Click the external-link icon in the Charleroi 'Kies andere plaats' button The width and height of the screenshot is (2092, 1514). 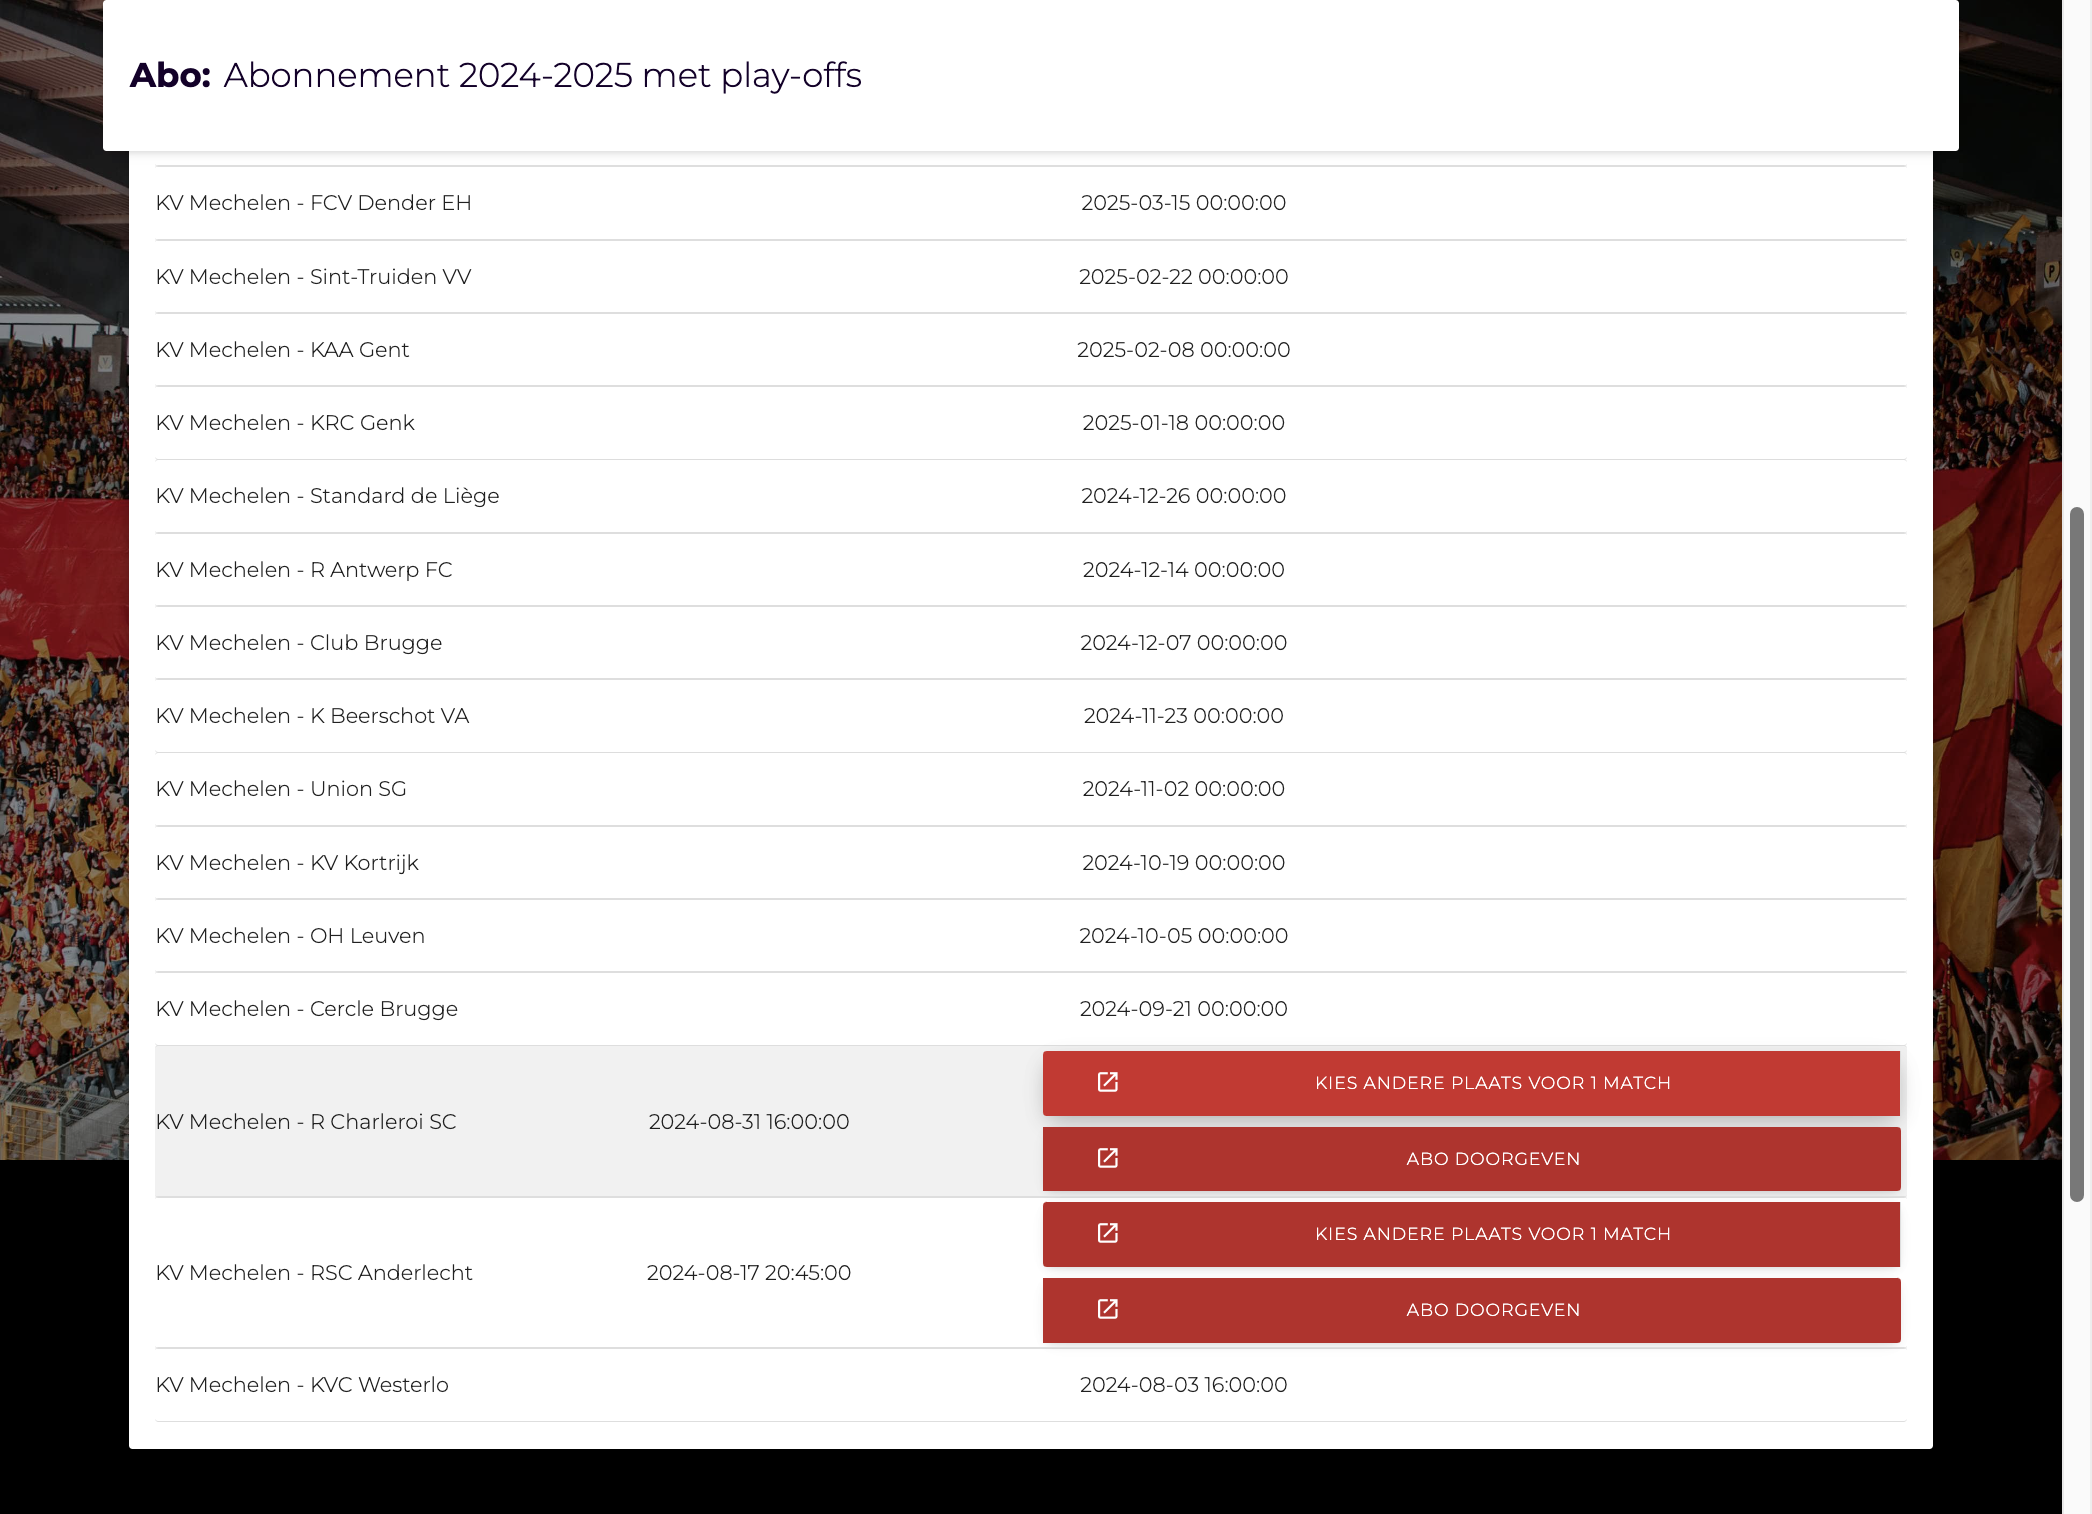point(1107,1082)
